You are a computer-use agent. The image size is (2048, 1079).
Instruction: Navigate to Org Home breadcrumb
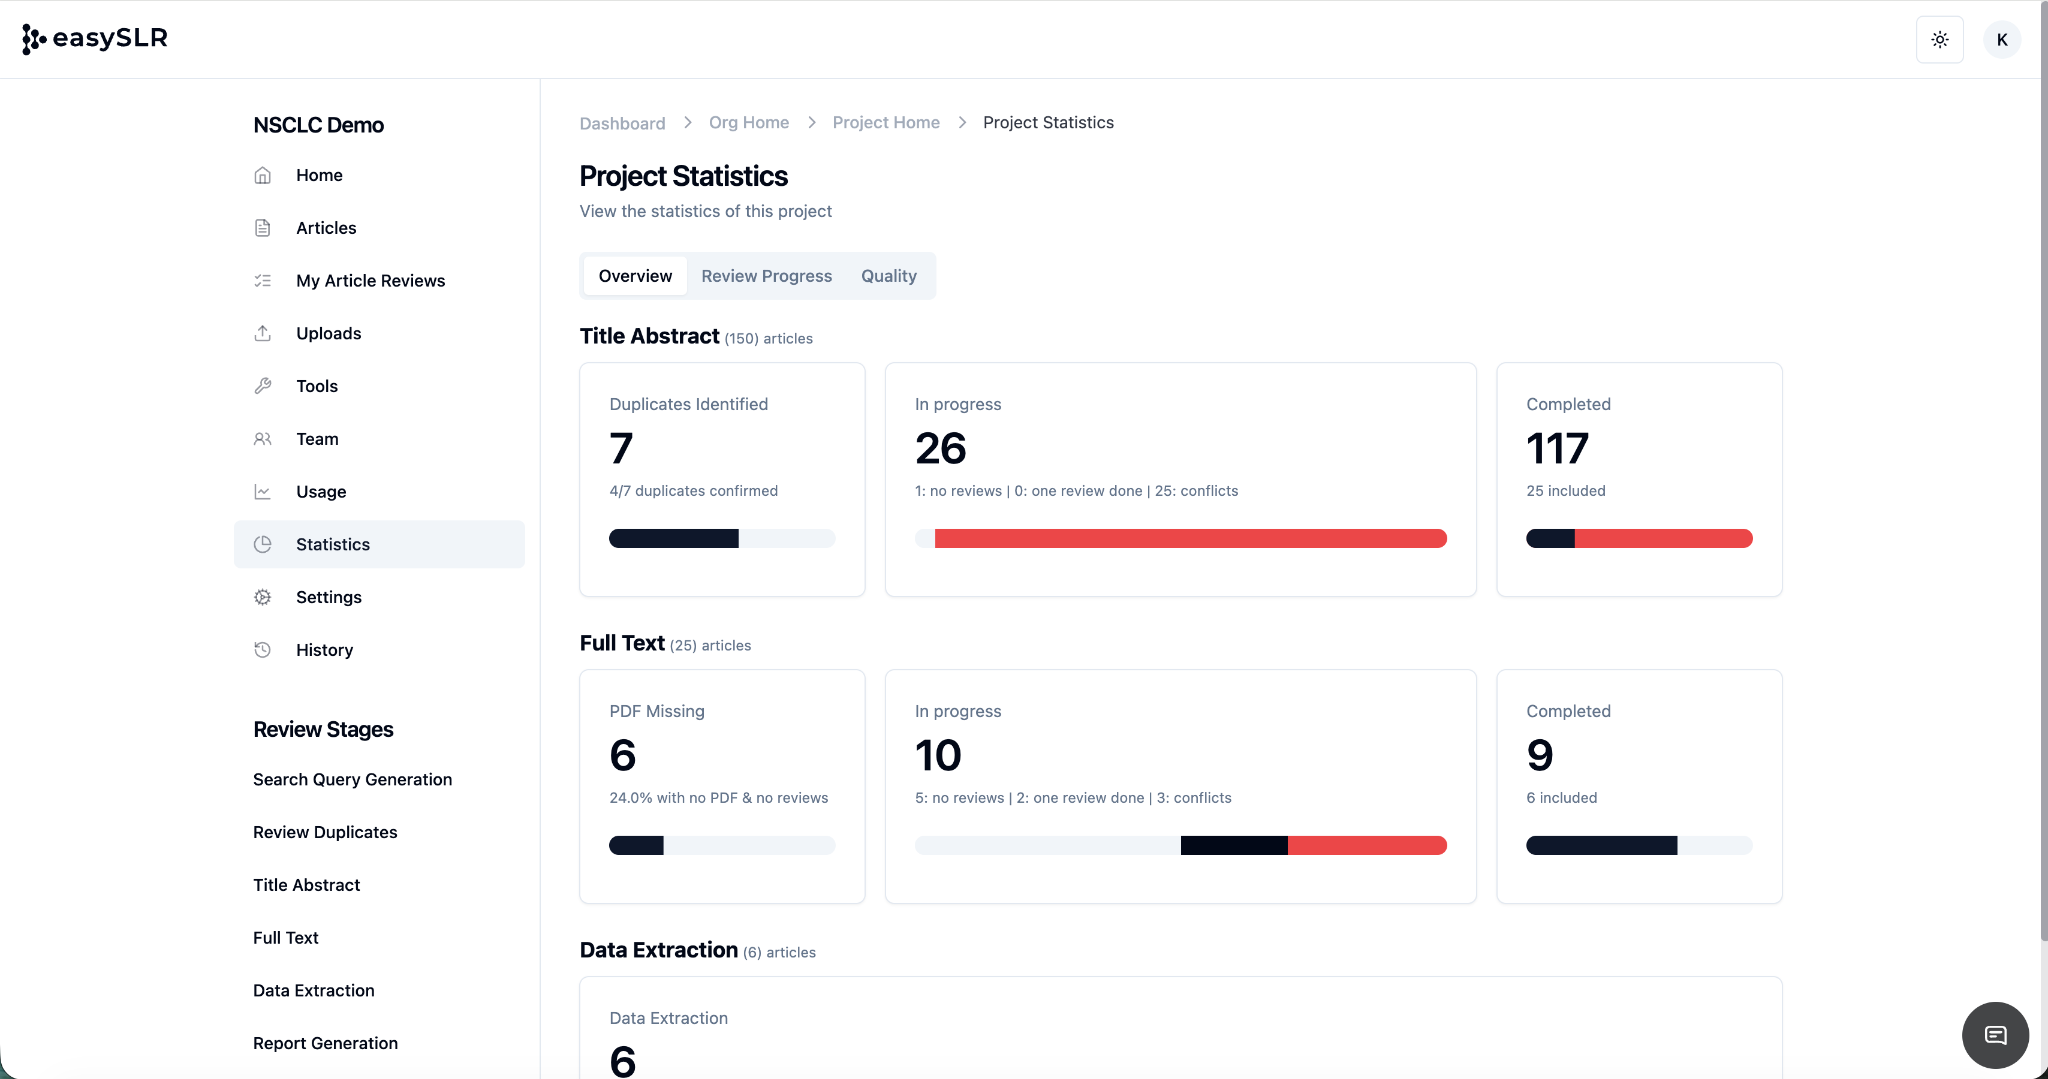click(749, 122)
